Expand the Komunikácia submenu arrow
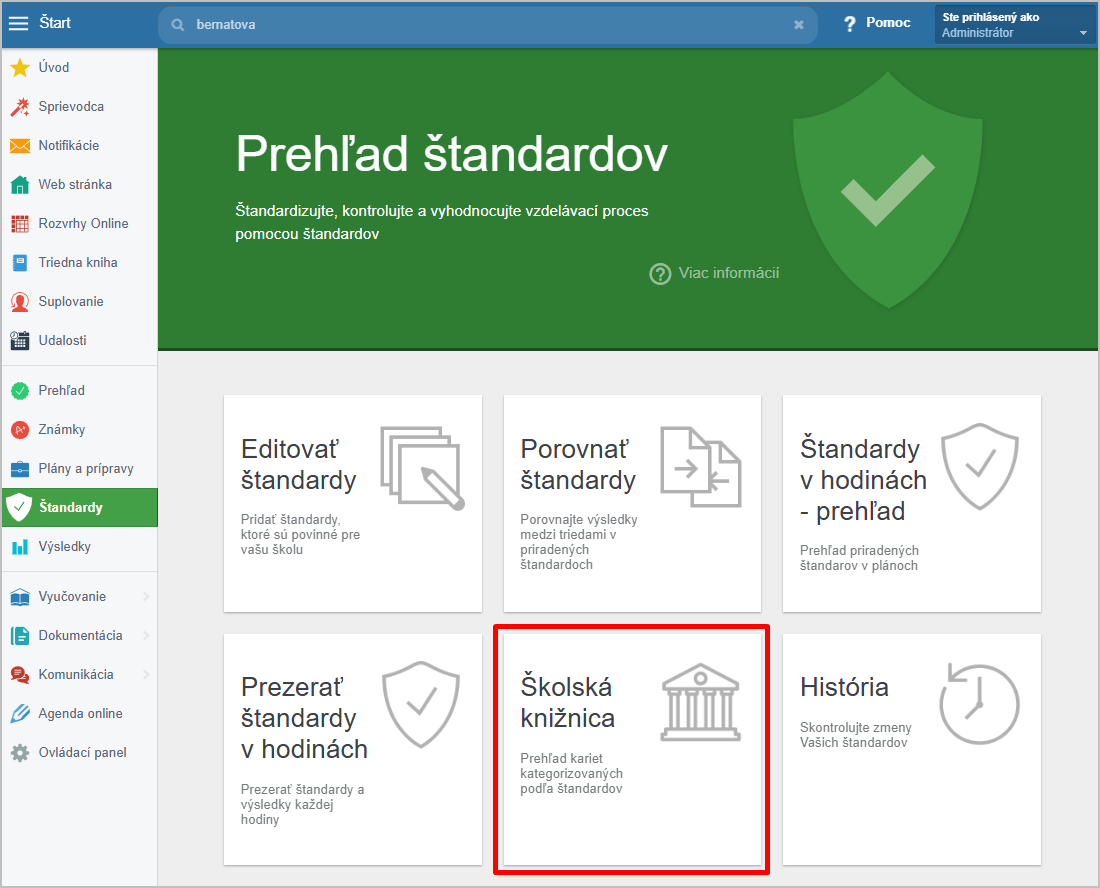The height and width of the screenshot is (888, 1100). pyautogui.click(x=146, y=675)
